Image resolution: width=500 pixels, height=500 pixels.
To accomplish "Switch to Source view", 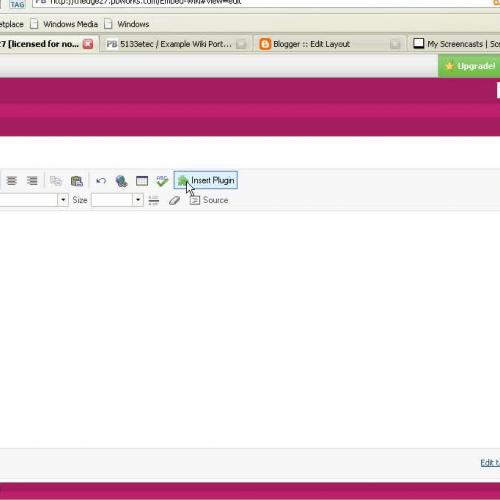I will pos(209,200).
